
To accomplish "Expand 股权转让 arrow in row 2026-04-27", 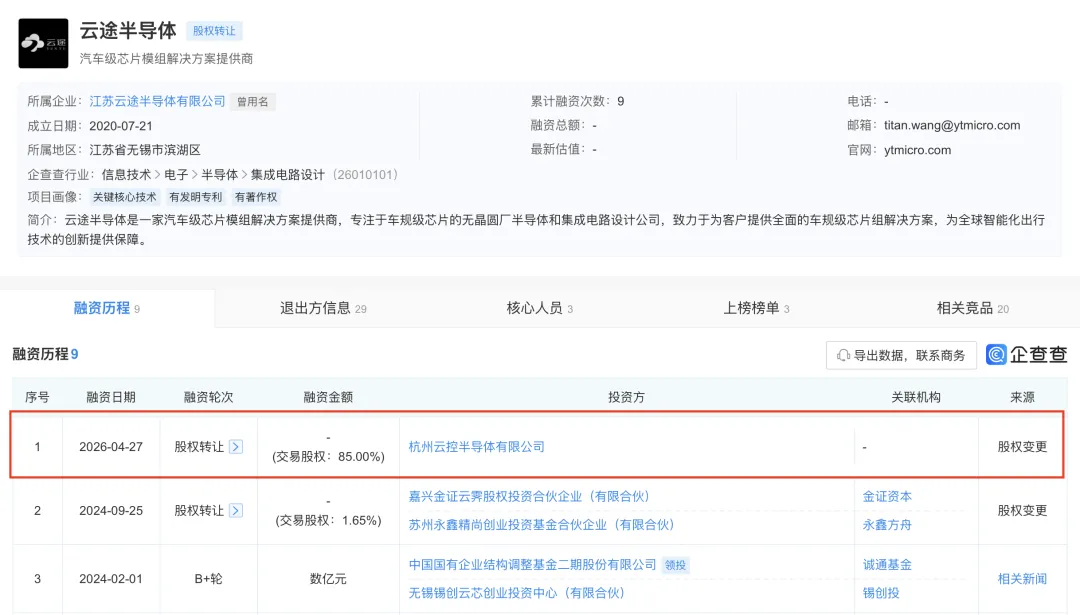I will [236, 447].
